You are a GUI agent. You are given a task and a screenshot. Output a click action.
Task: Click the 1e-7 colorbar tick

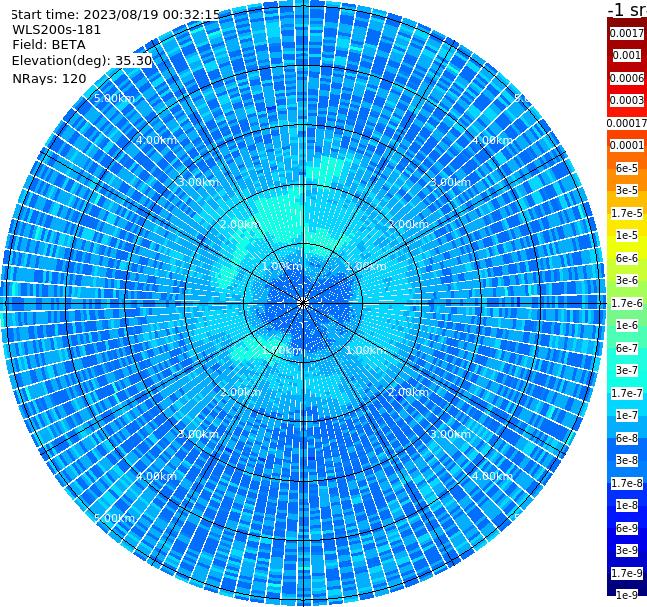click(x=627, y=415)
